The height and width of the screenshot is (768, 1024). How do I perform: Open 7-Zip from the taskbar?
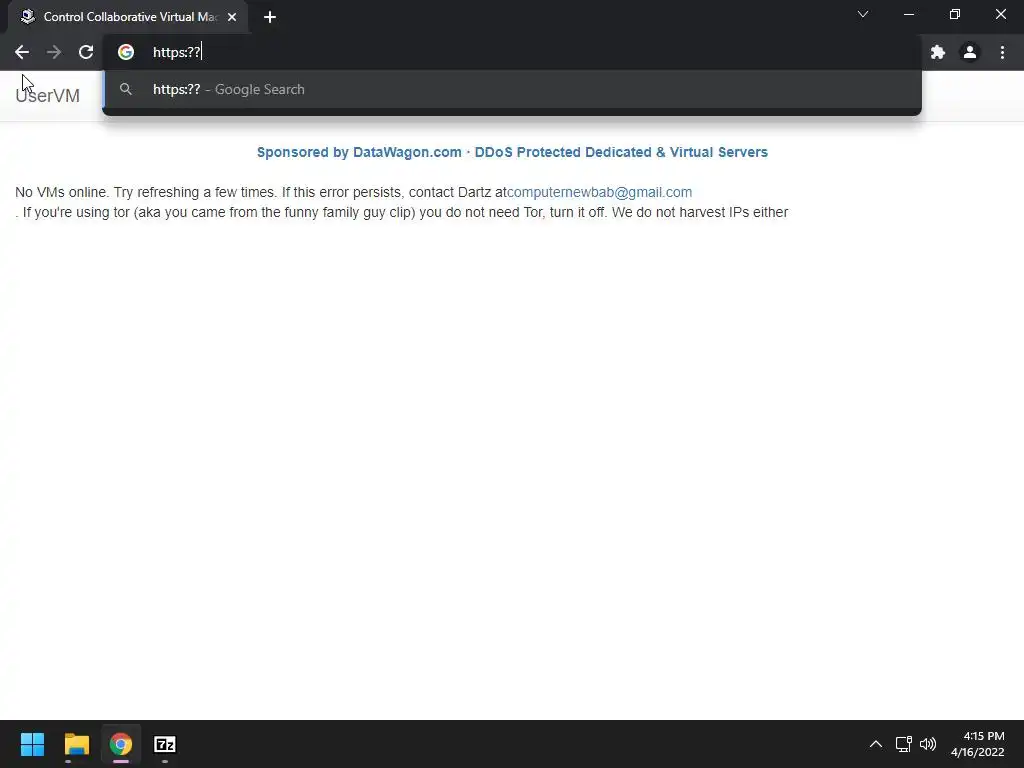point(165,744)
